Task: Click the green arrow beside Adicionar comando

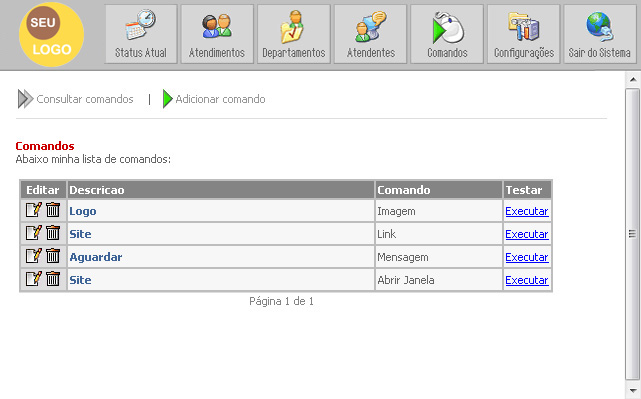Action: 168,99
